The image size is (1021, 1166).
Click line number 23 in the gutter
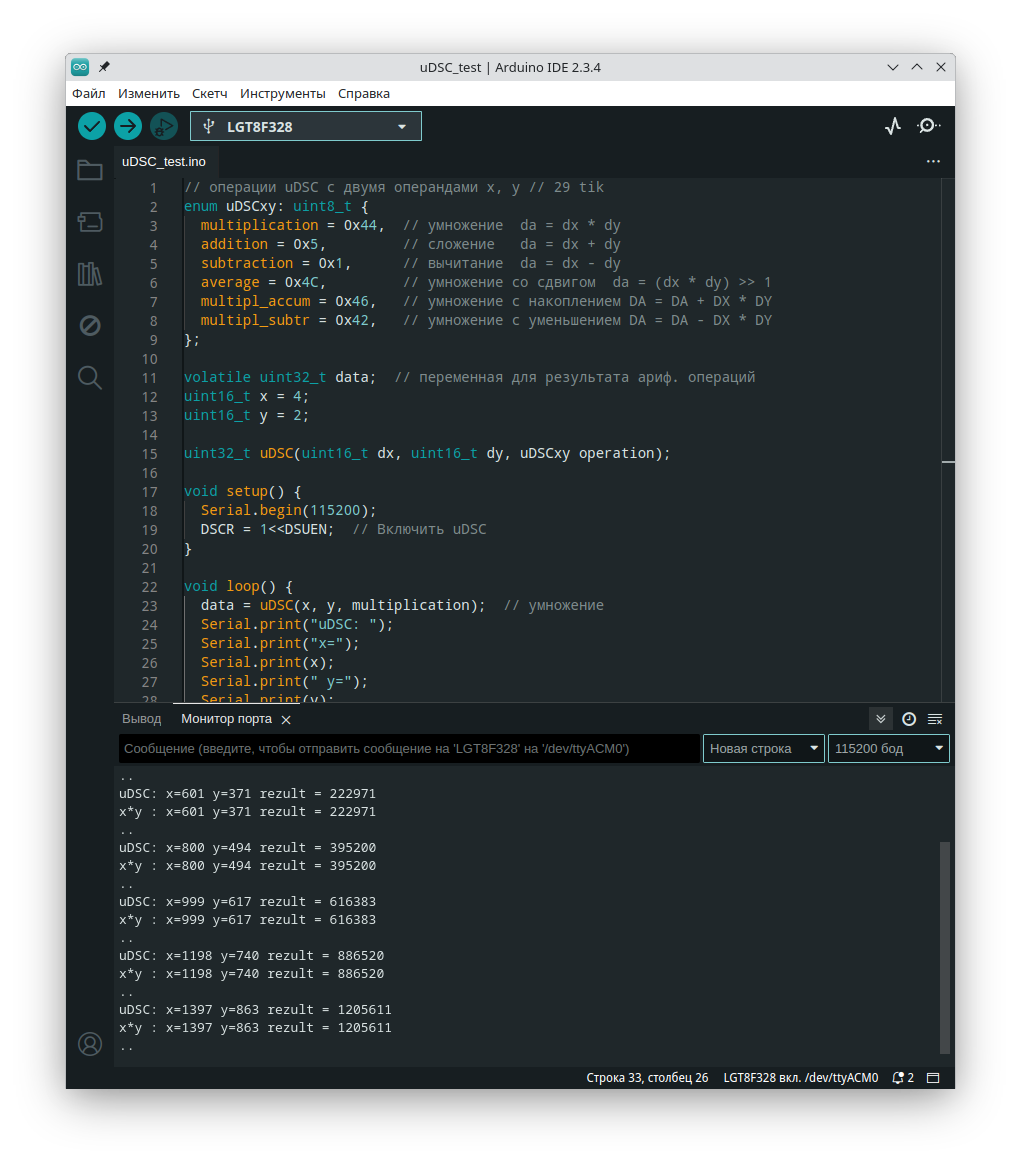(x=149, y=605)
